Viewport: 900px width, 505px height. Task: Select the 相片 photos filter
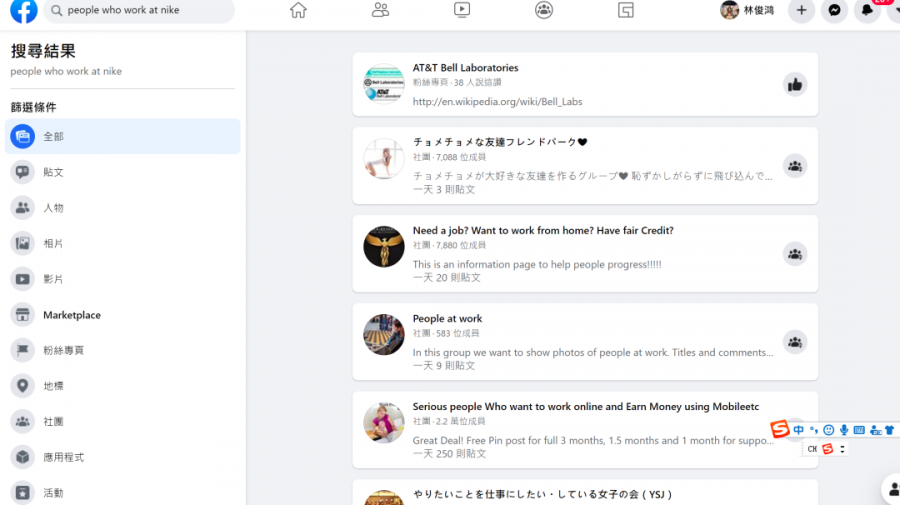[122, 243]
